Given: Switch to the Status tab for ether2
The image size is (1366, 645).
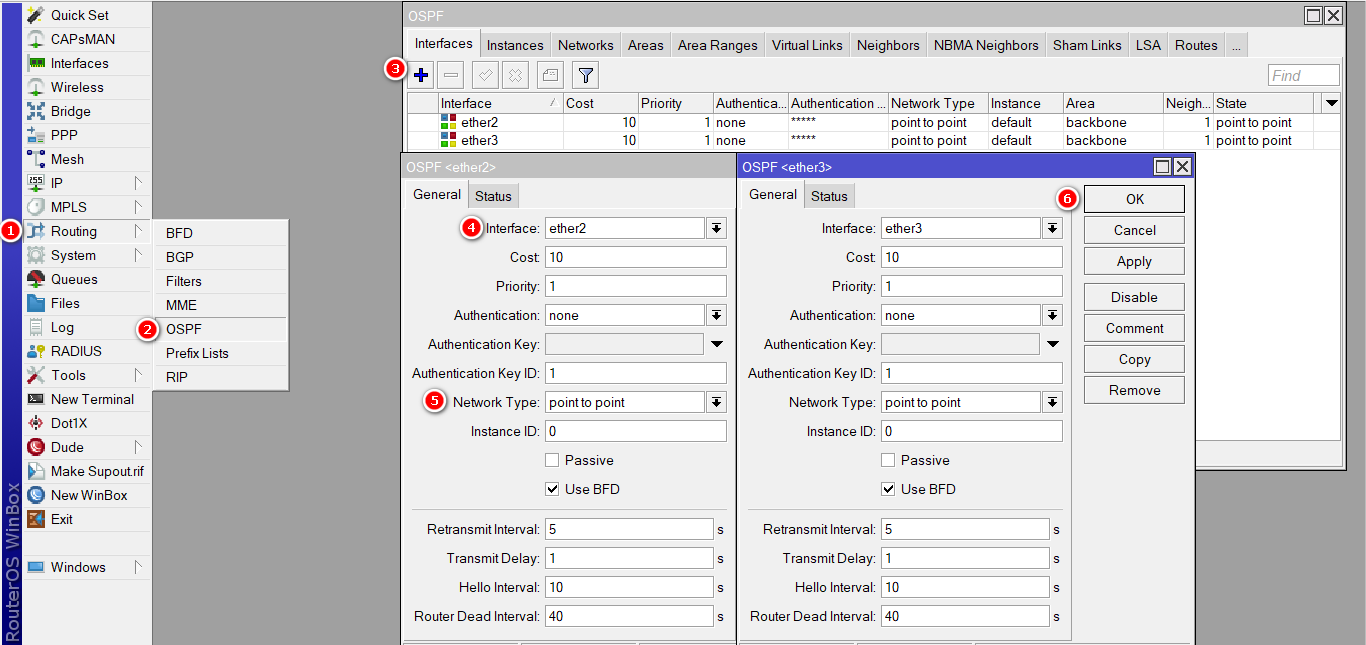Looking at the screenshot, I should (493, 195).
